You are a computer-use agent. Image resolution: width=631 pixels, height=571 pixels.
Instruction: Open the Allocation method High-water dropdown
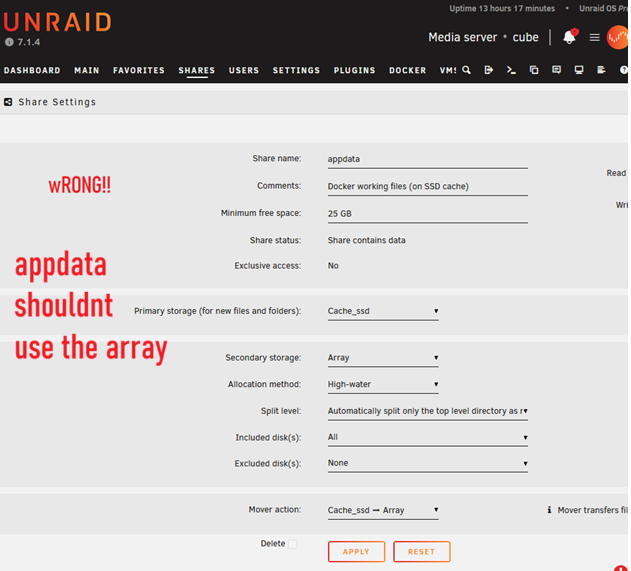pos(383,384)
